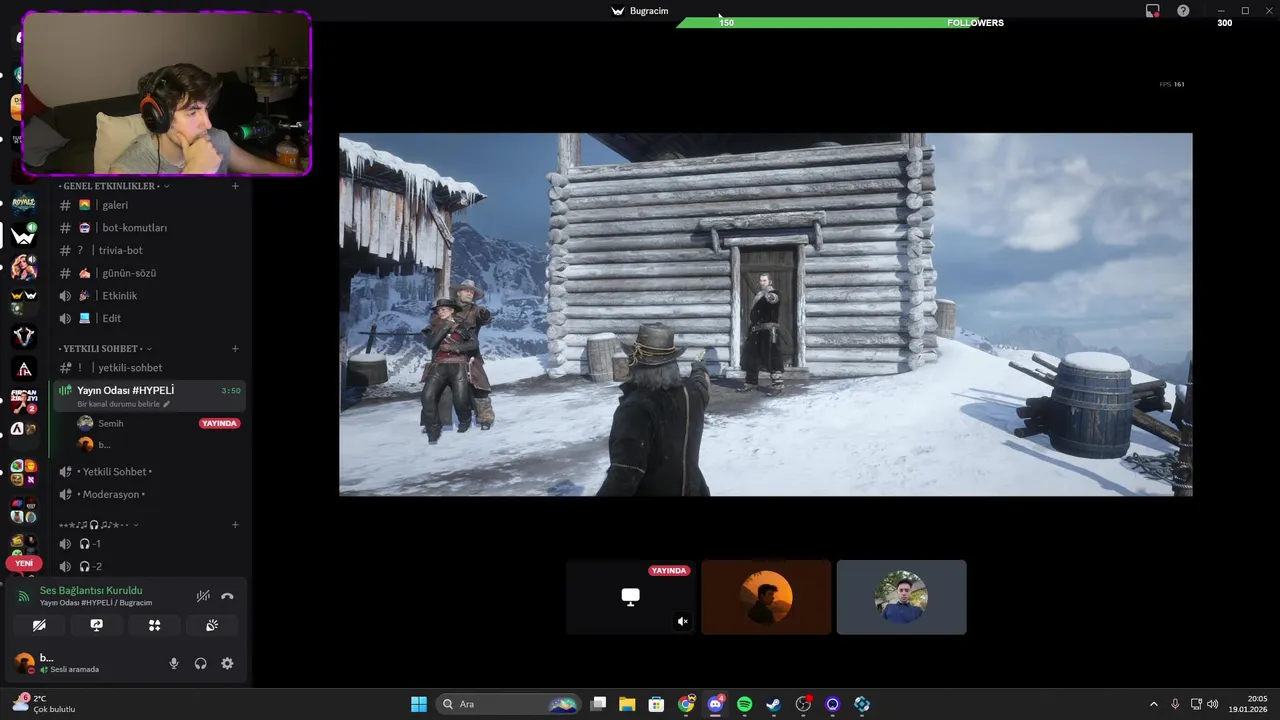Add channel to music notes category
Screen dimensions: 1280x720
(x=235, y=525)
